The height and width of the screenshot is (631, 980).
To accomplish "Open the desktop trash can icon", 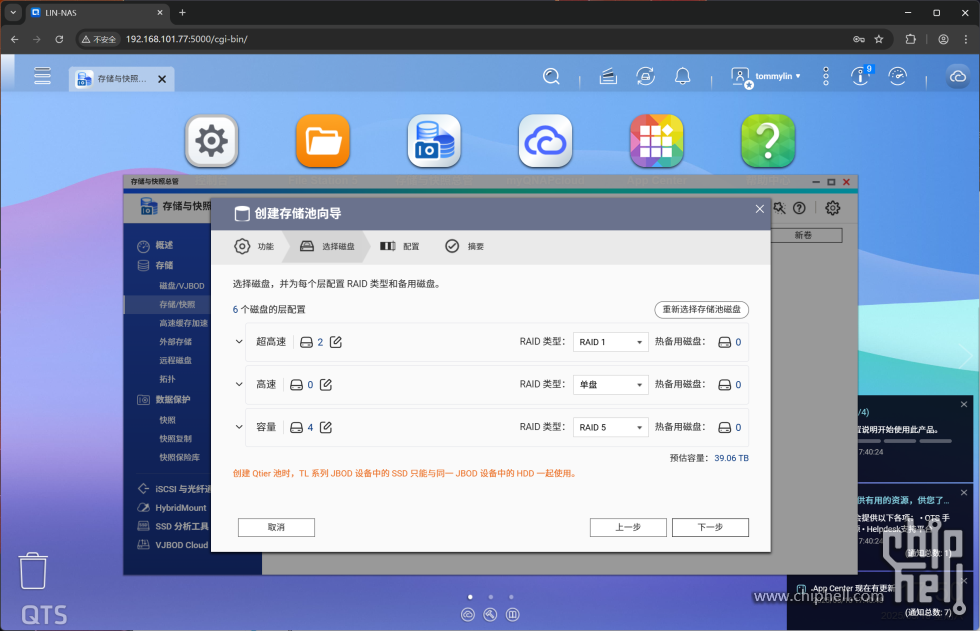I will coord(33,570).
